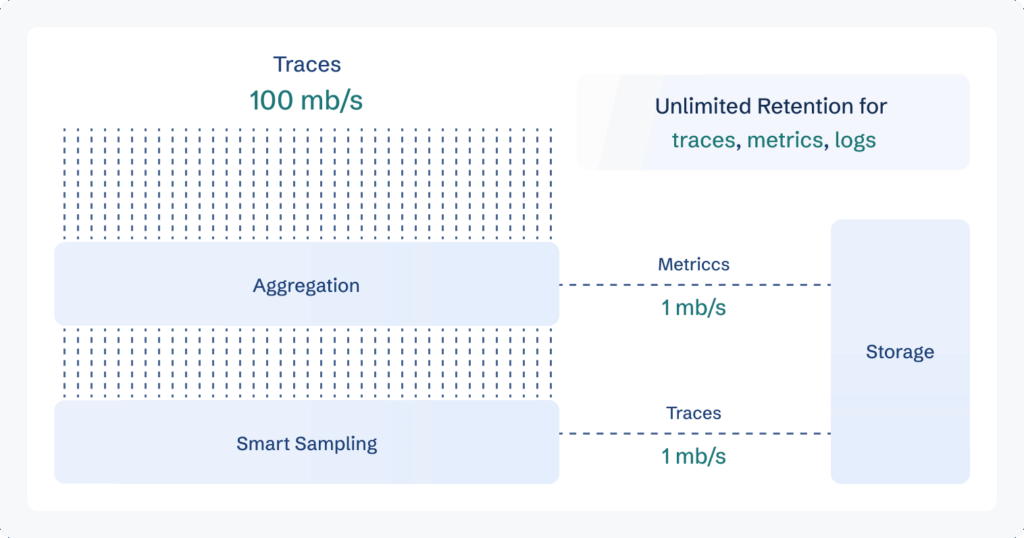Click the Traces label near Storage
Viewport: 1024px width, 538px height.
click(694, 413)
